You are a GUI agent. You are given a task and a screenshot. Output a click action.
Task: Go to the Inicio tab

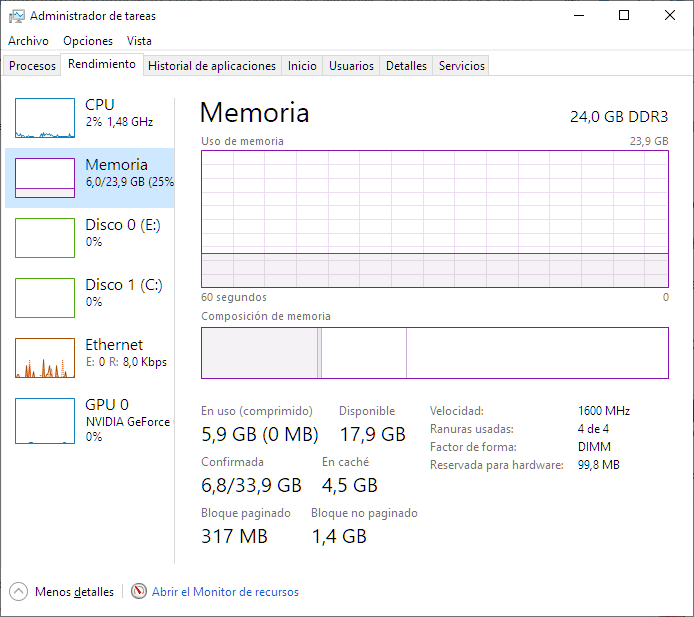(302, 66)
